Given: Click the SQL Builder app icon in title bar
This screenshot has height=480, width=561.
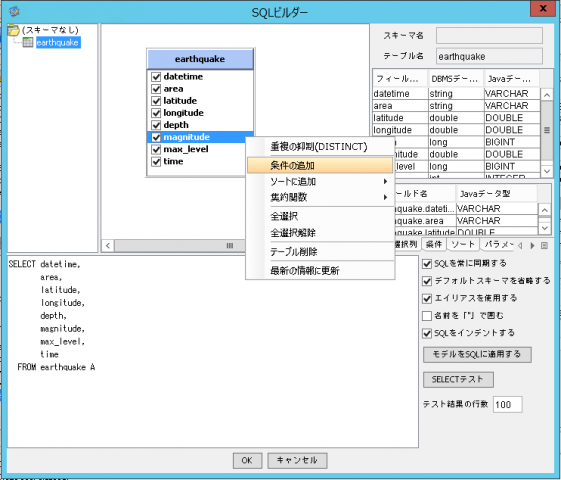Looking at the screenshot, I should [14, 11].
